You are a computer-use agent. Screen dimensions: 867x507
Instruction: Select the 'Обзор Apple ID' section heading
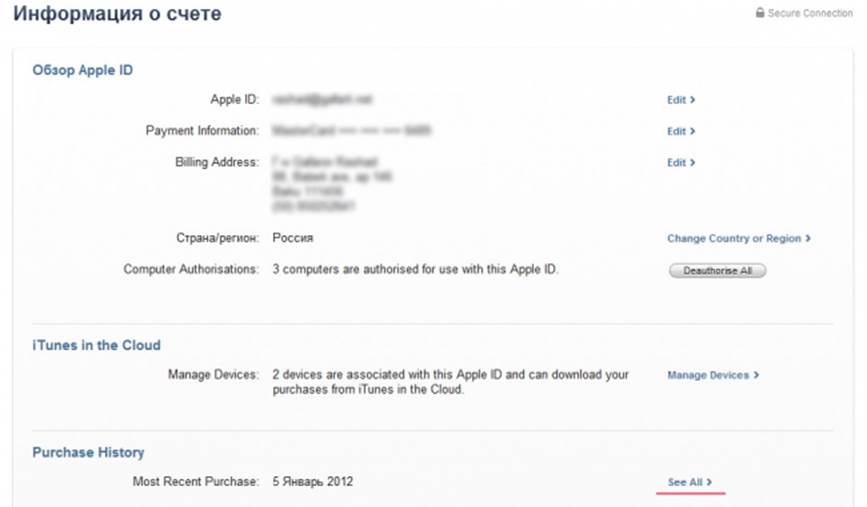82,70
